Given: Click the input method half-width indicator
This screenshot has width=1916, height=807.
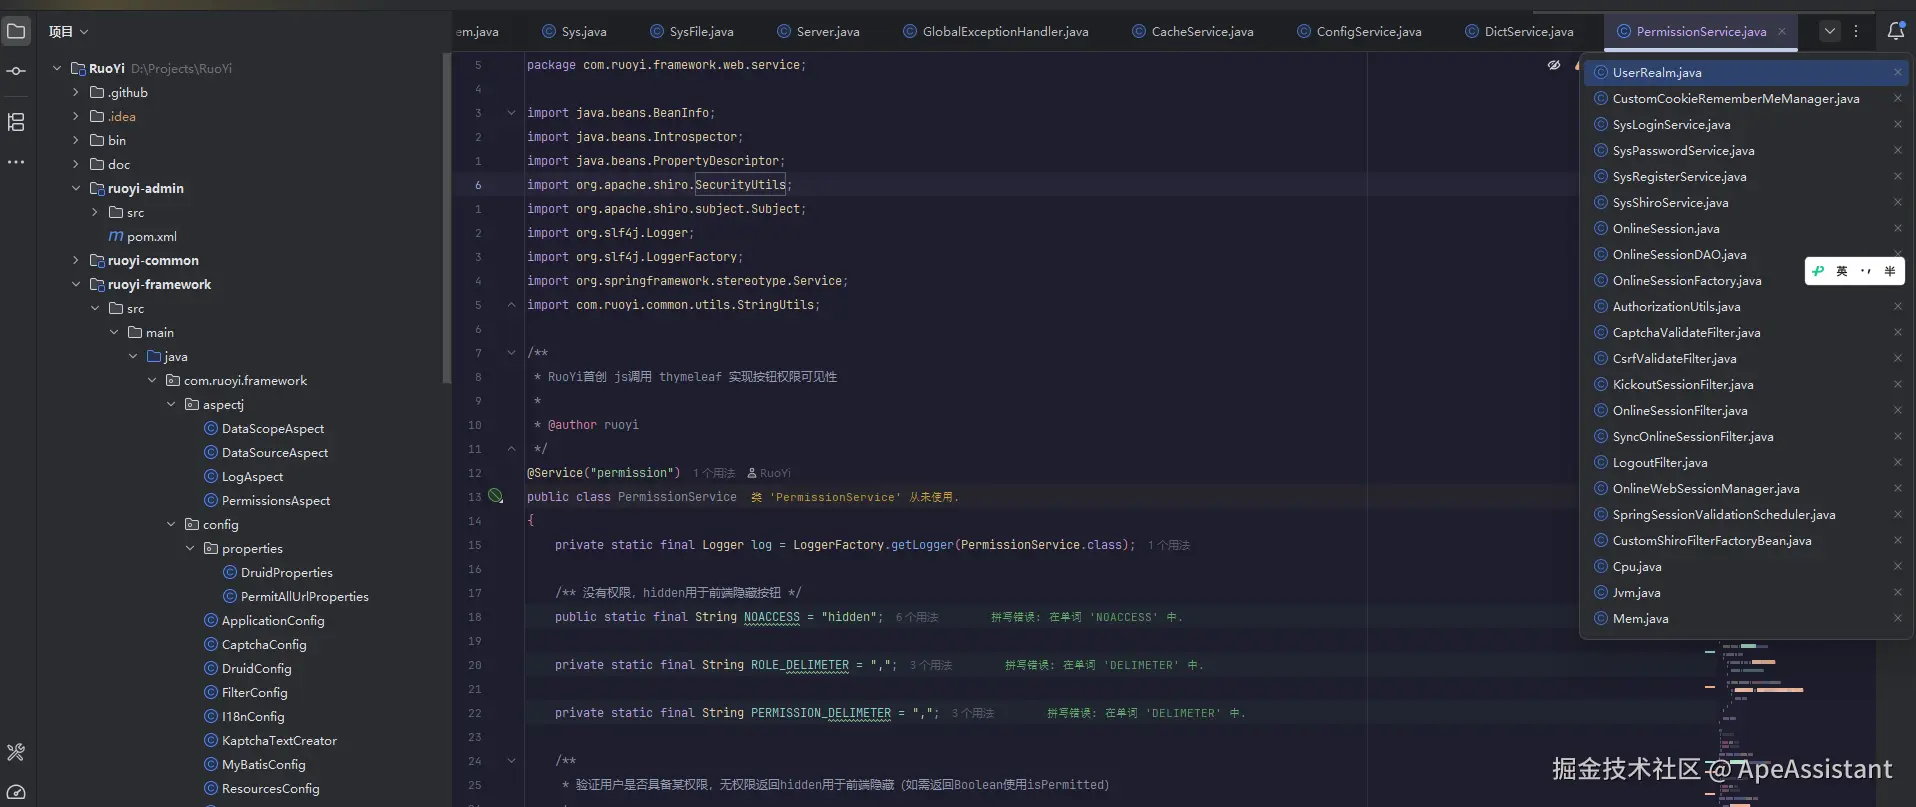Looking at the screenshot, I should click(1889, 271).
